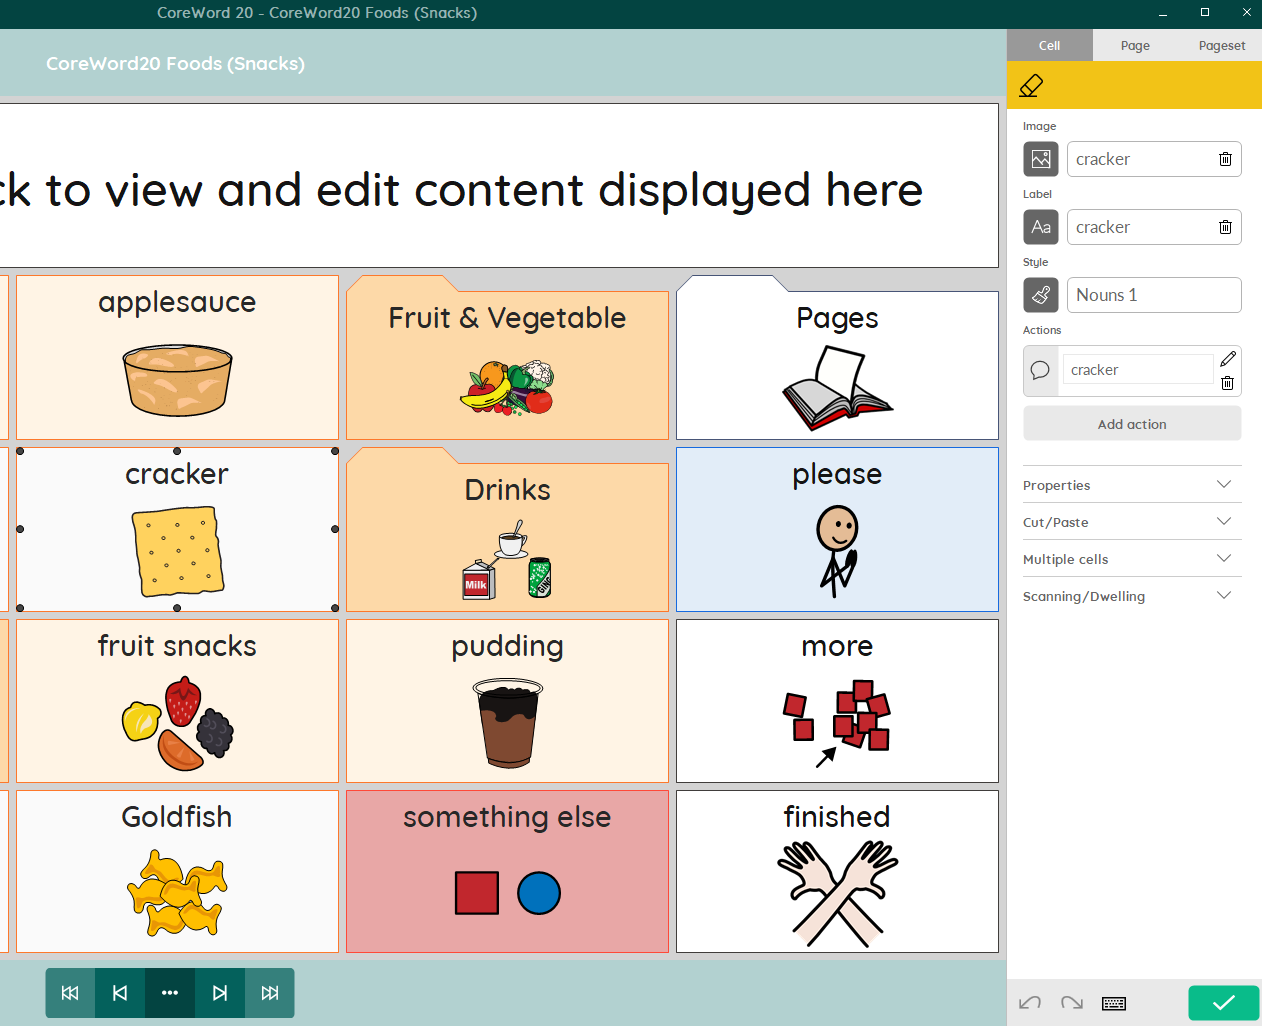Maximize the CoreWord 20 window
Image resolution: width=1262 pixels, height=1026 pixels.
tap(1205, 13)
